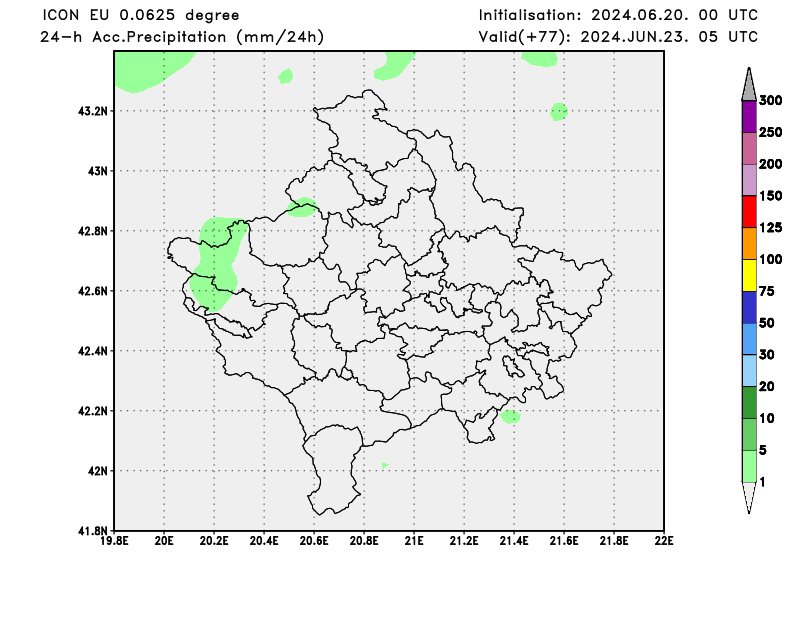
Task: Click the orange 100-125 legend swatch
Action: 749,243
